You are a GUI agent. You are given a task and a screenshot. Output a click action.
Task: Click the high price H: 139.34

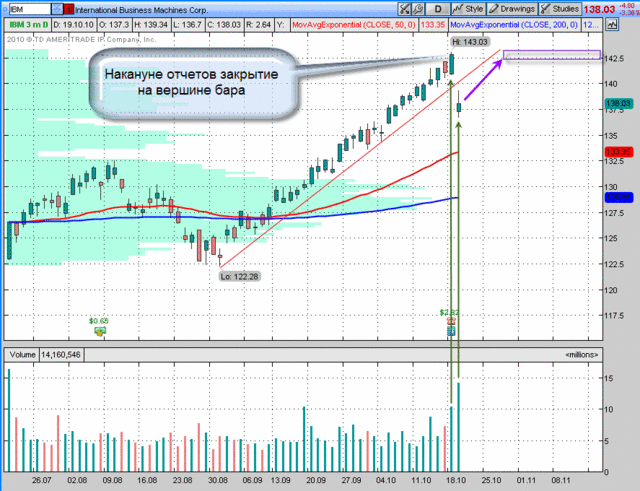click(x=151, y=25)
